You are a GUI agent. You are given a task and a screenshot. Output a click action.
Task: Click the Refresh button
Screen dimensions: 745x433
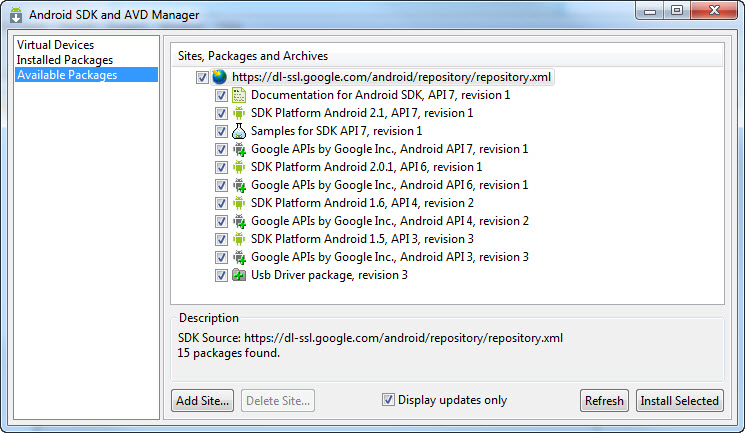604,401
